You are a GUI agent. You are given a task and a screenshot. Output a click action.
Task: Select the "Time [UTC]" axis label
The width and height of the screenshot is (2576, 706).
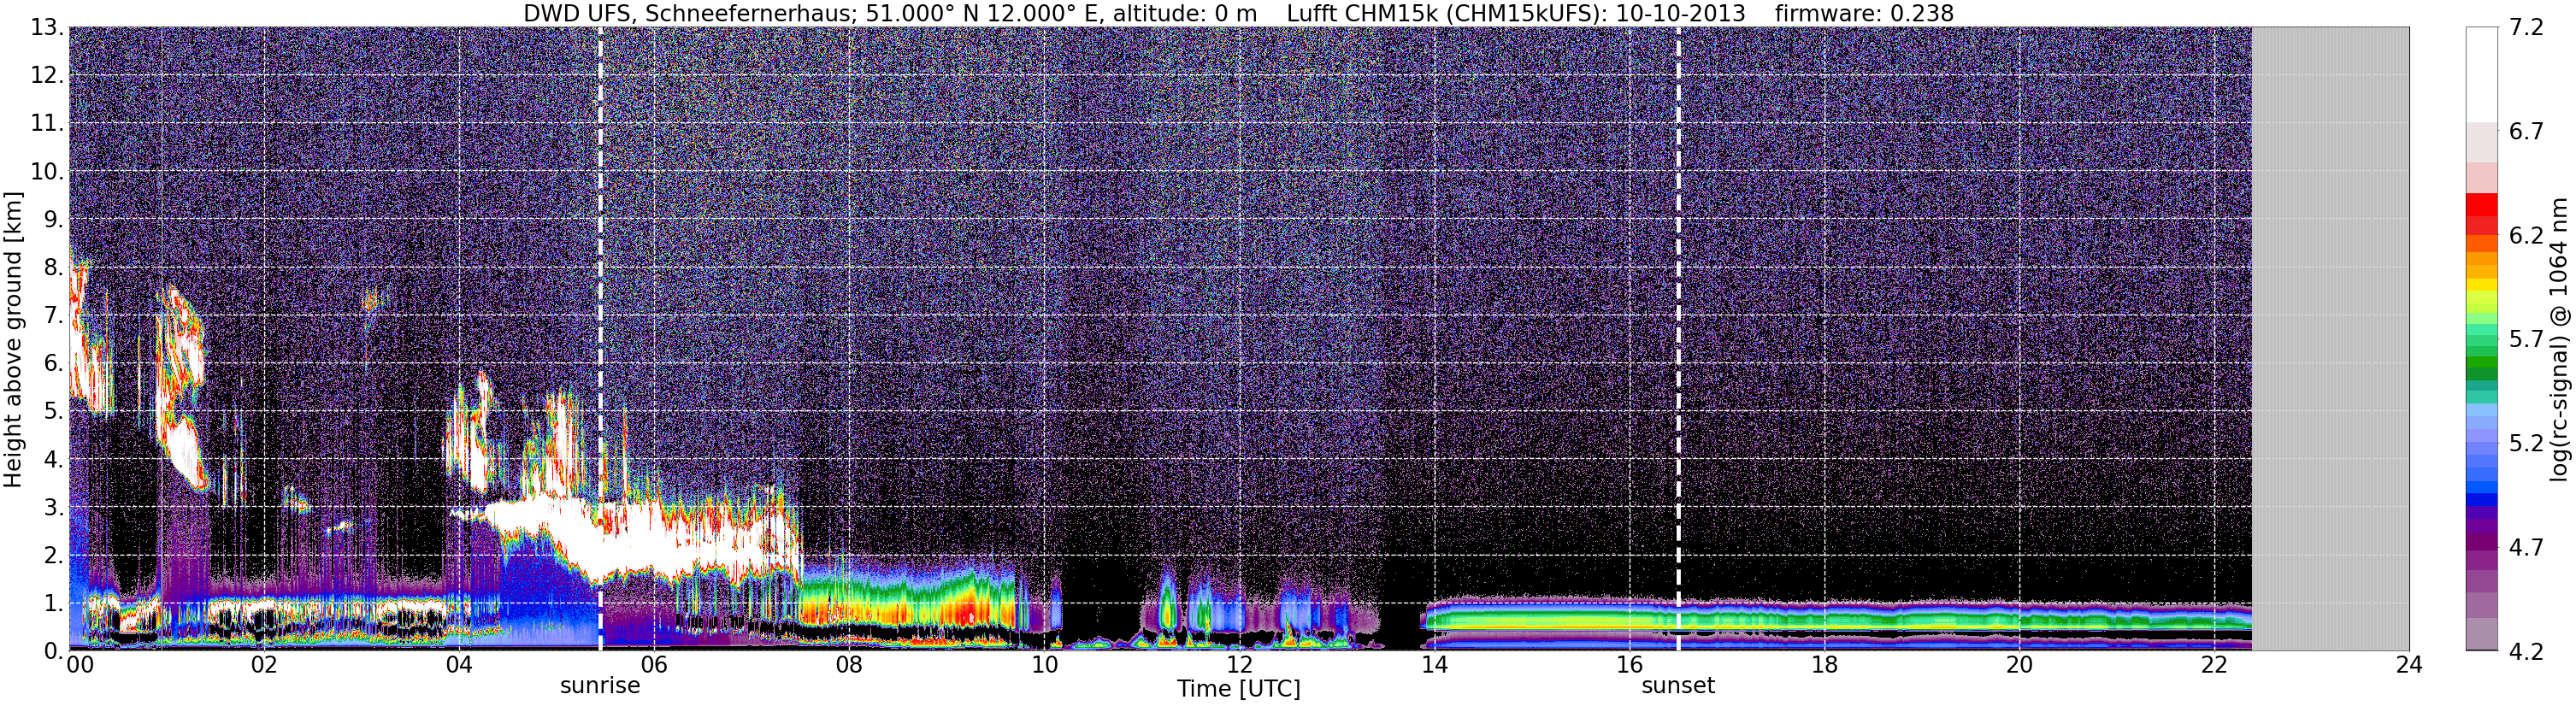1239,689
